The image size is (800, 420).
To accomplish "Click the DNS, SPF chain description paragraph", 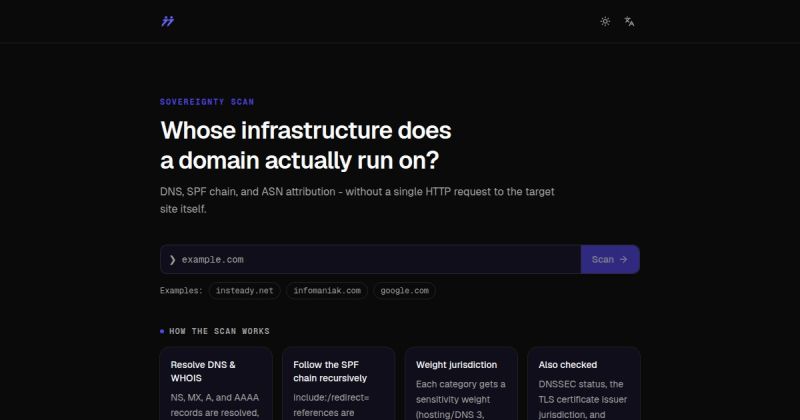I will tap(357, 200).
